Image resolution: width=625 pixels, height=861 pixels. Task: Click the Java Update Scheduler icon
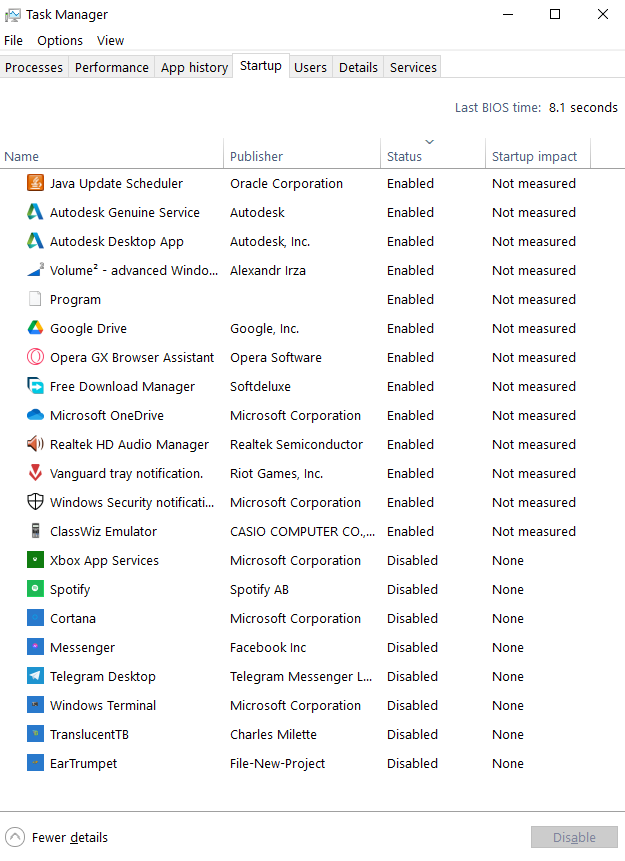click(35, 183)
